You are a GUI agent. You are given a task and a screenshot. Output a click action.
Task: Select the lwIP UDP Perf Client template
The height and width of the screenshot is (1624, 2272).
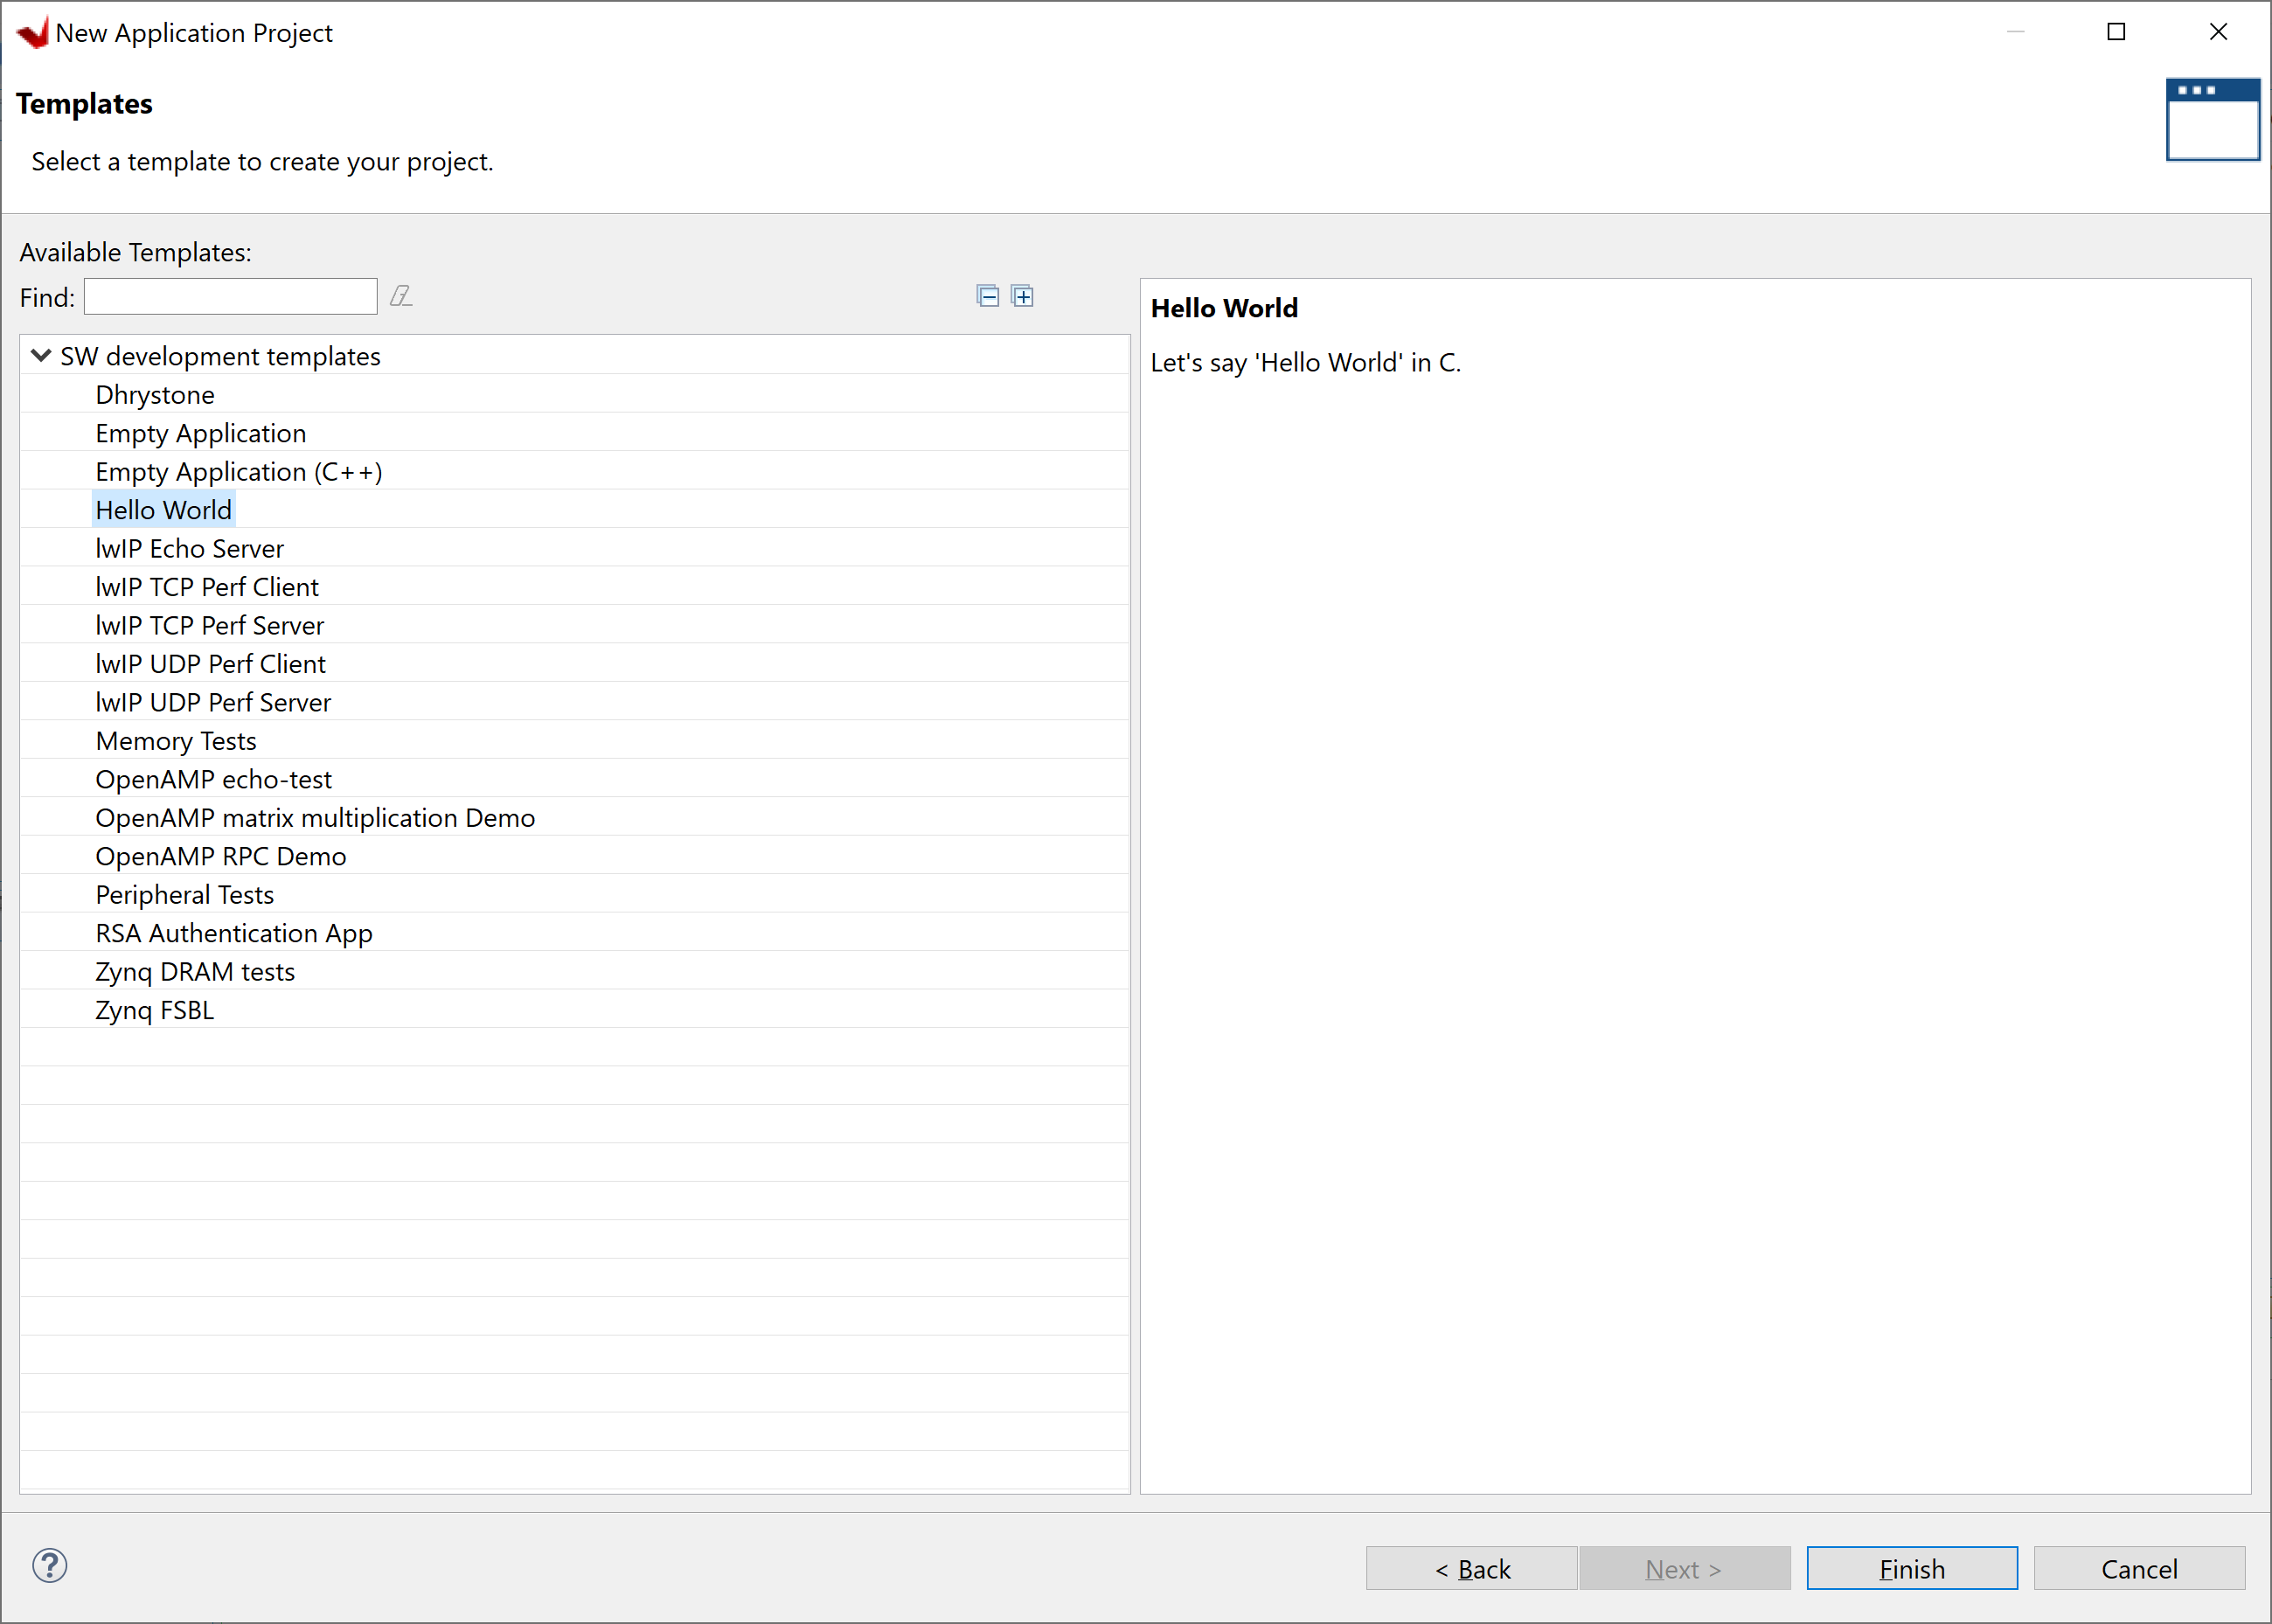point(210,663)
